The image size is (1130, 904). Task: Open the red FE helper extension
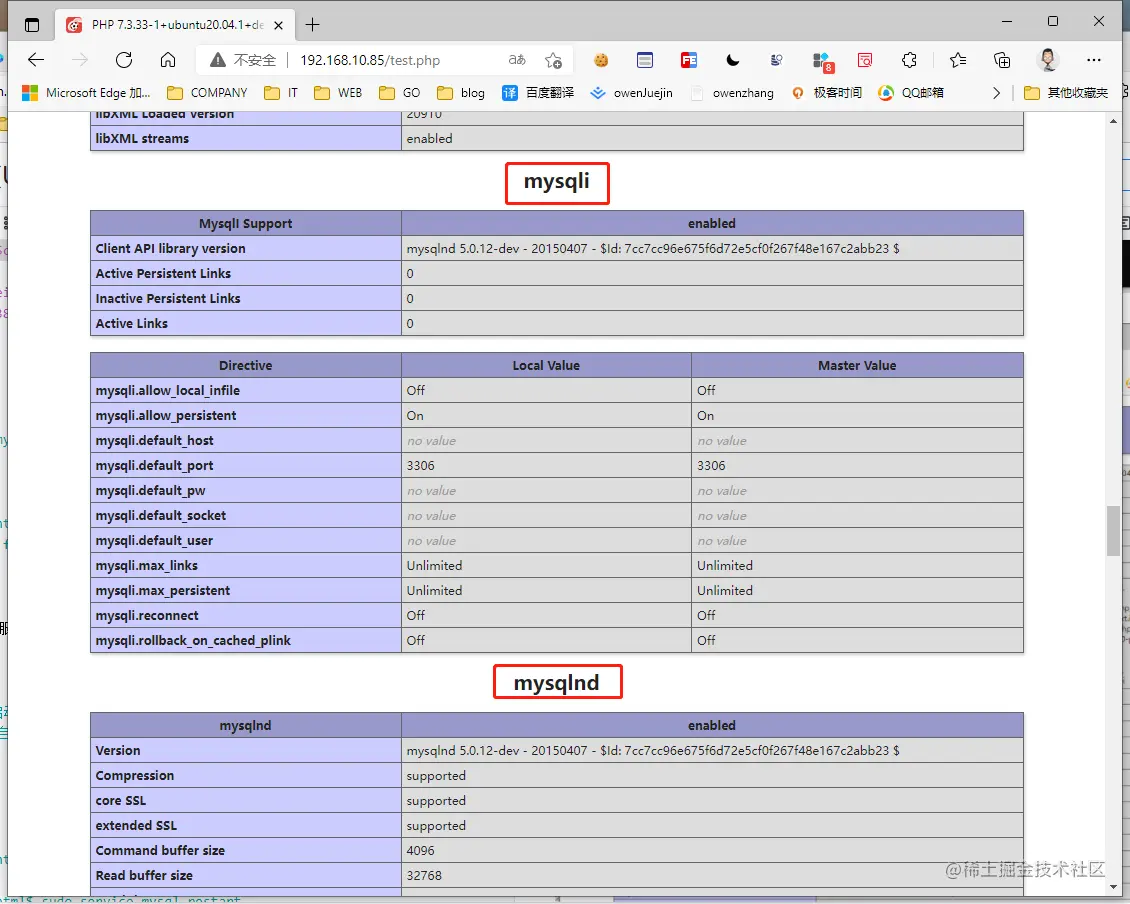(689, 60)
